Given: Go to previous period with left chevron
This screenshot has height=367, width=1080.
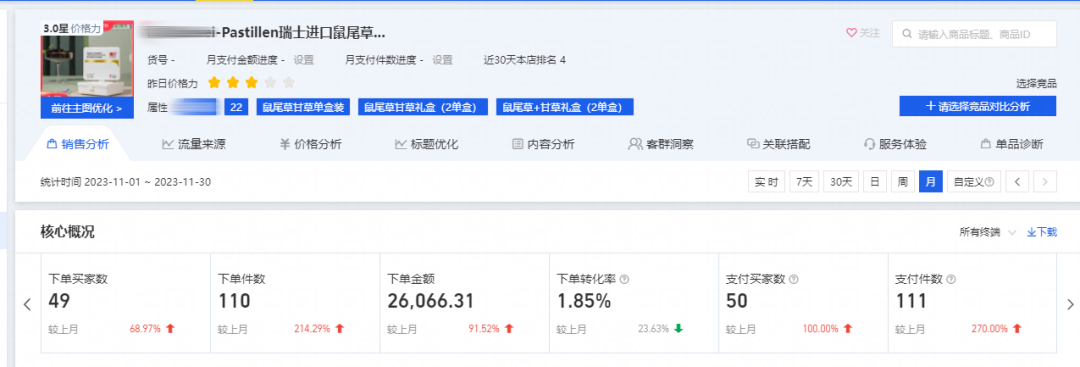Looking at the screenshot, I should click(x=1017, y=182).
